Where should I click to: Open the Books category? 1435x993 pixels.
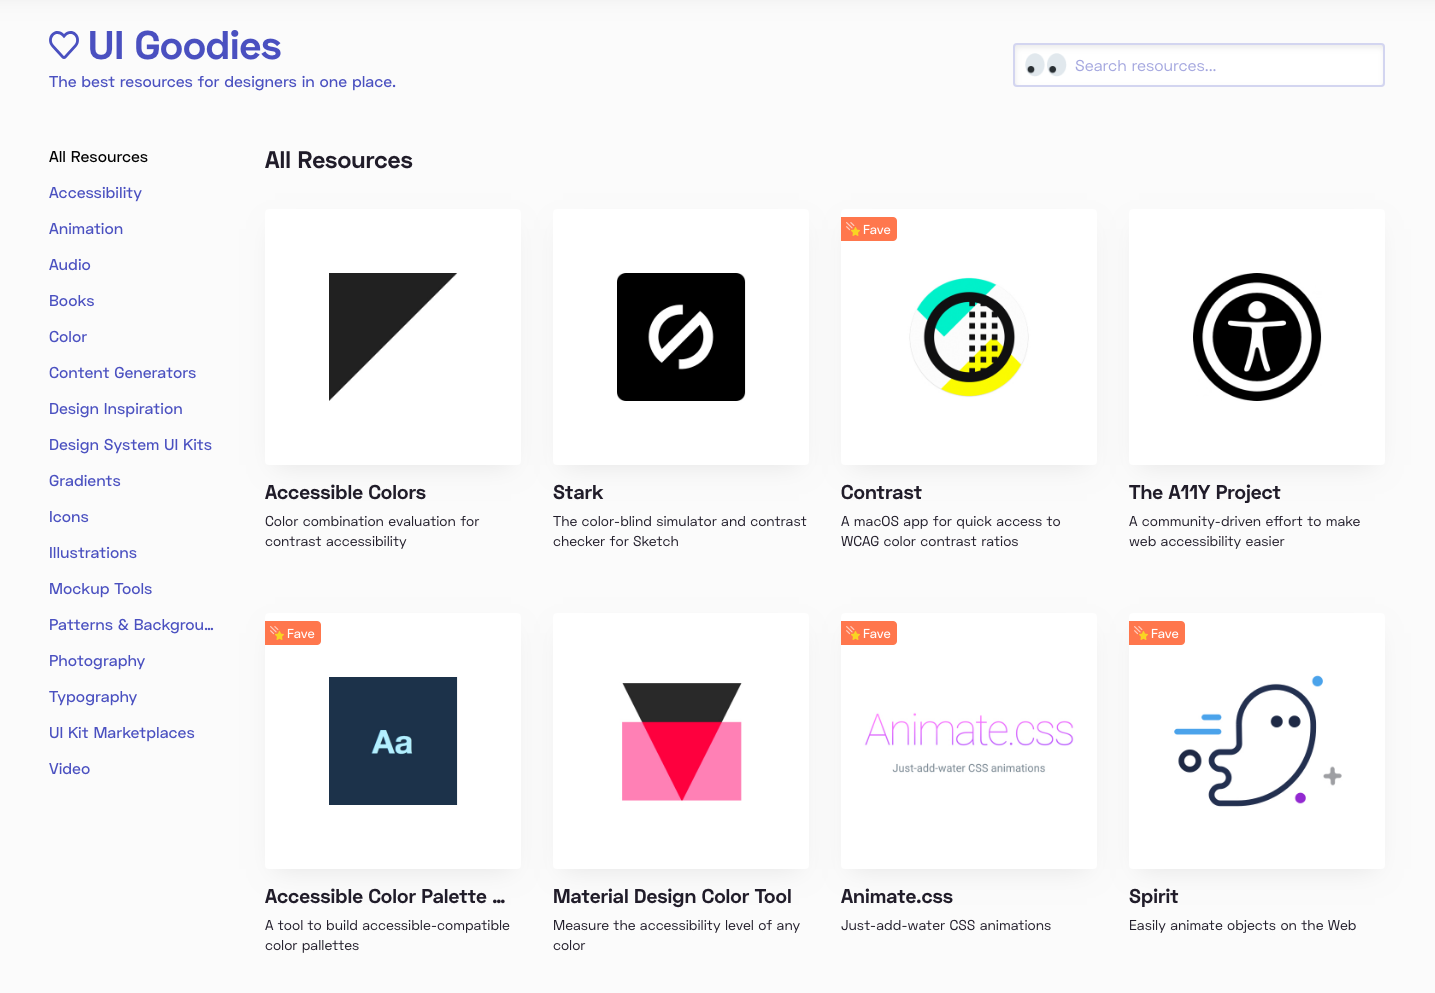coord(71,301)
